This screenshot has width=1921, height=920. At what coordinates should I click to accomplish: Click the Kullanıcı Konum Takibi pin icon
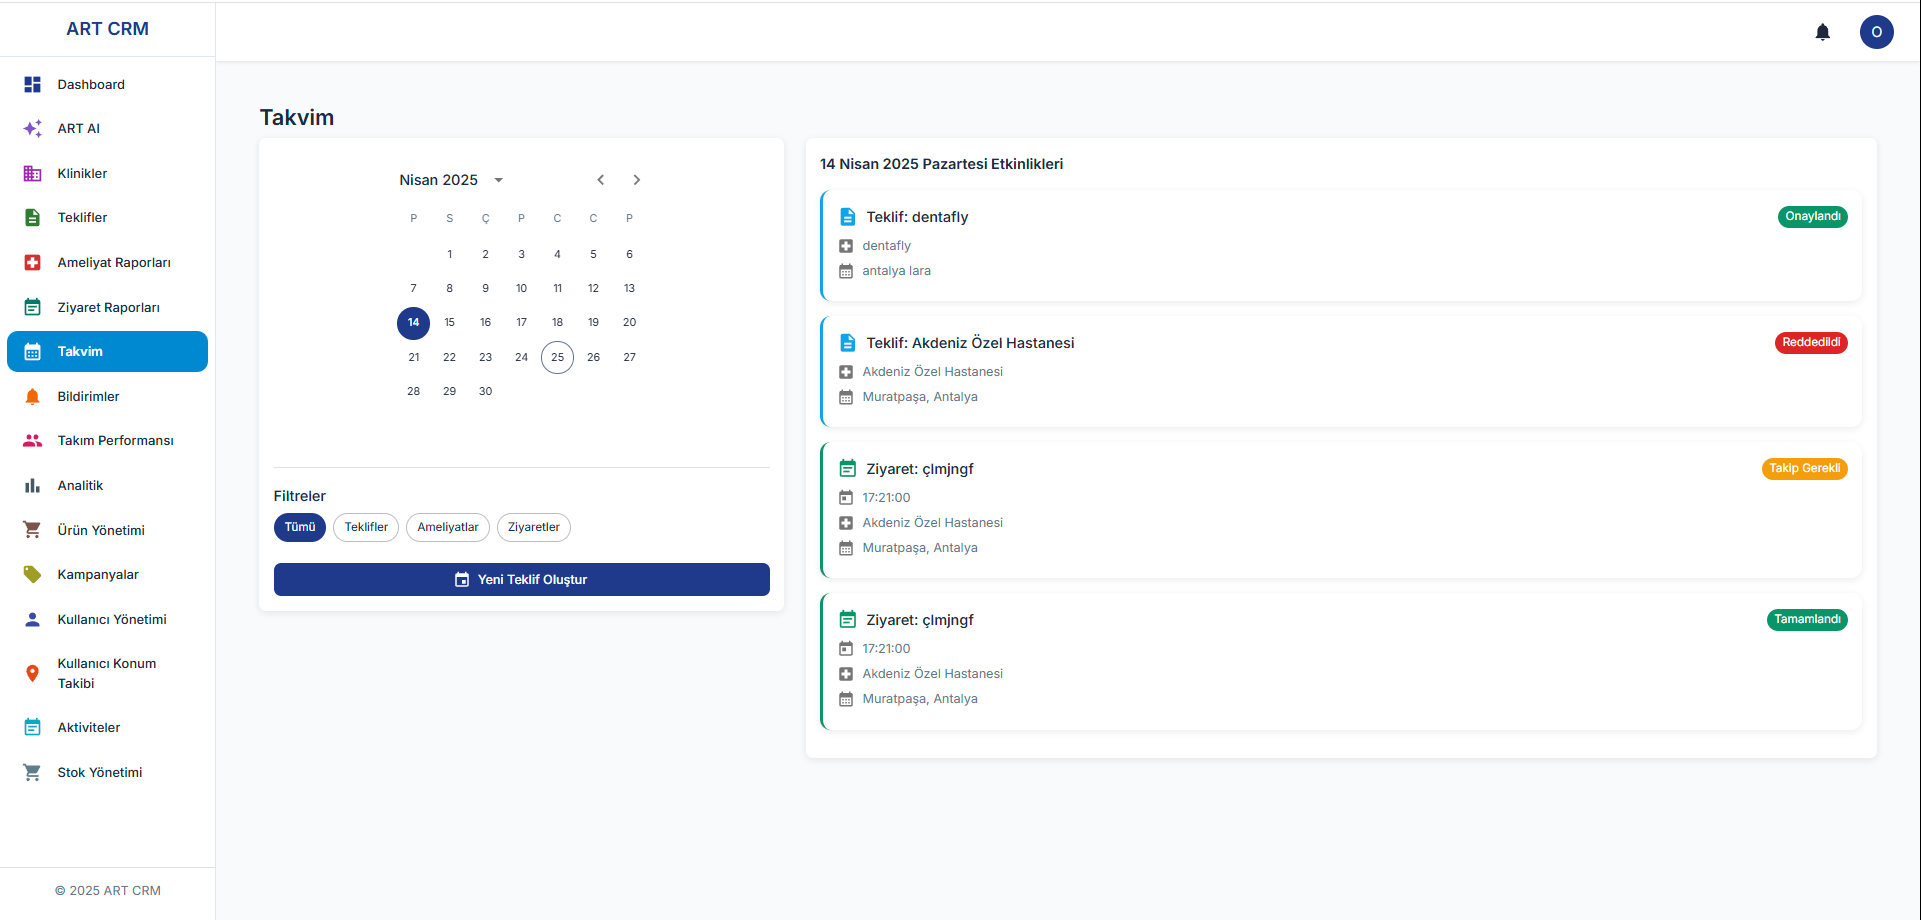(x=32, y=674)
